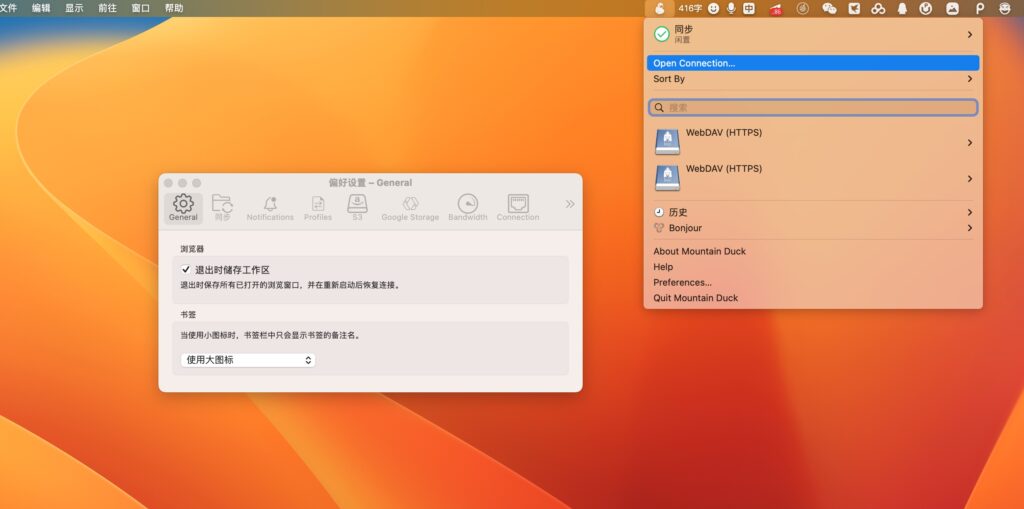1024x509 pixels.
Task: Select Open Connection… menu item
Action: (813, 63)
